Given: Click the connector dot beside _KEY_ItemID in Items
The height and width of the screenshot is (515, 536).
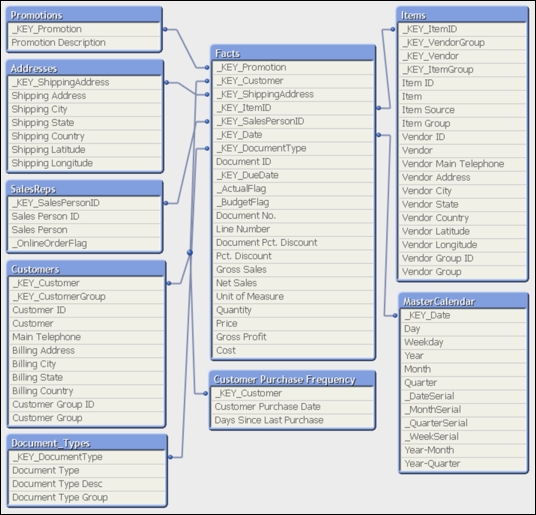Looking at the screenshot, I should pos(393,29).
